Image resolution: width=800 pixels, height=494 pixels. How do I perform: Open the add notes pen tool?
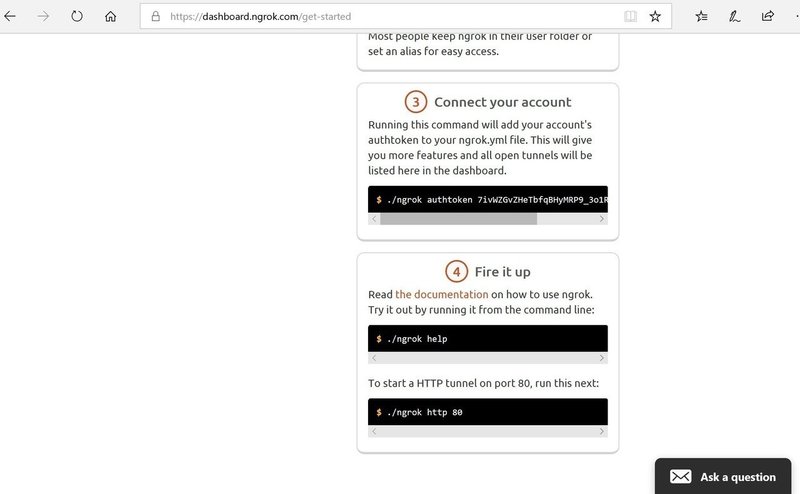pos(734,16)
